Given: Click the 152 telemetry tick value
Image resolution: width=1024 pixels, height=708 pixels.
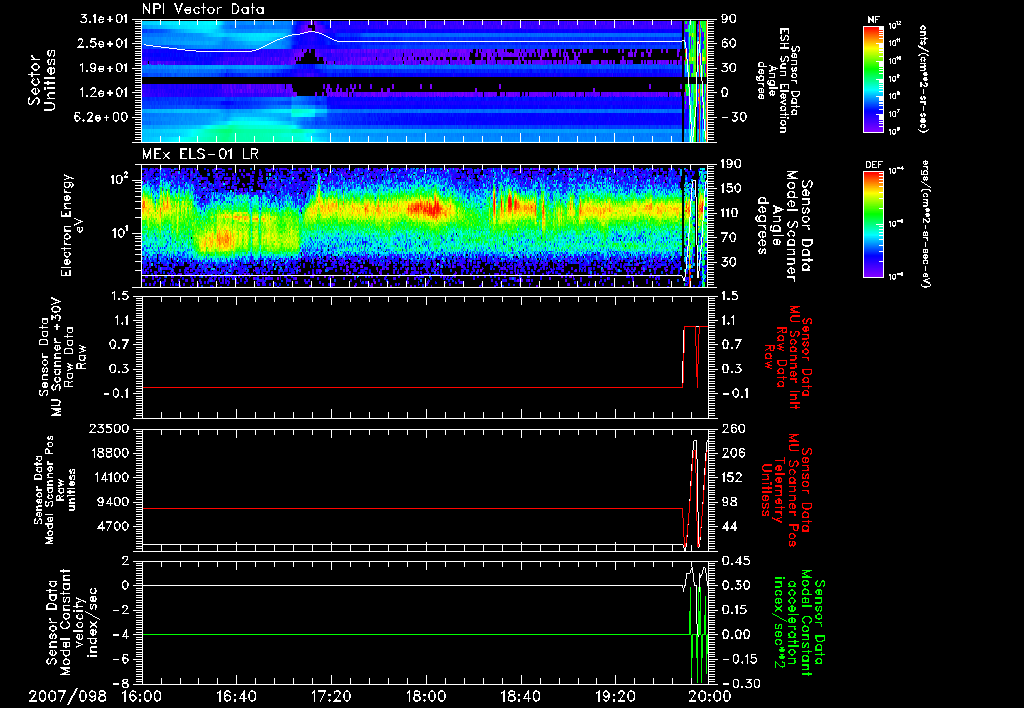Looking at the screenshot, I should [x=733, y=478].
